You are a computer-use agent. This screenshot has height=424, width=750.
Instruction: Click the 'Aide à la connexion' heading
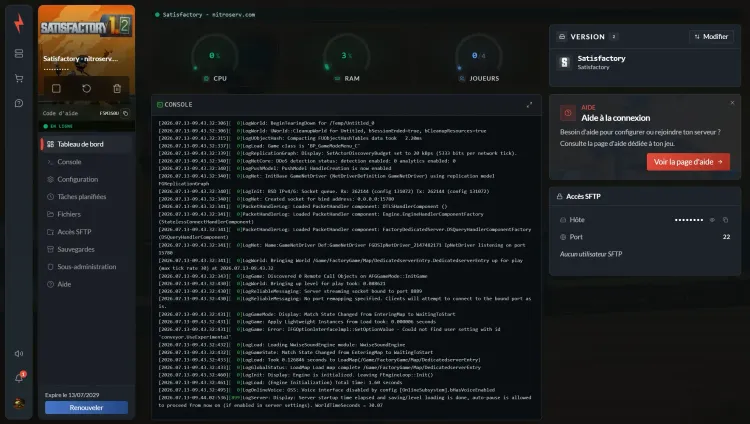coord(616,118)
